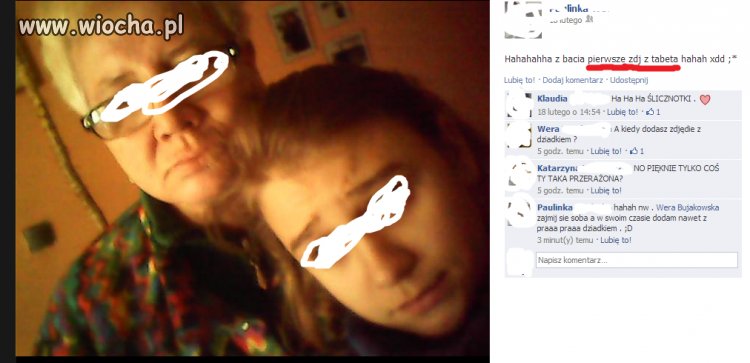Click the heart emoticon in Klaudia's comment

705,99
